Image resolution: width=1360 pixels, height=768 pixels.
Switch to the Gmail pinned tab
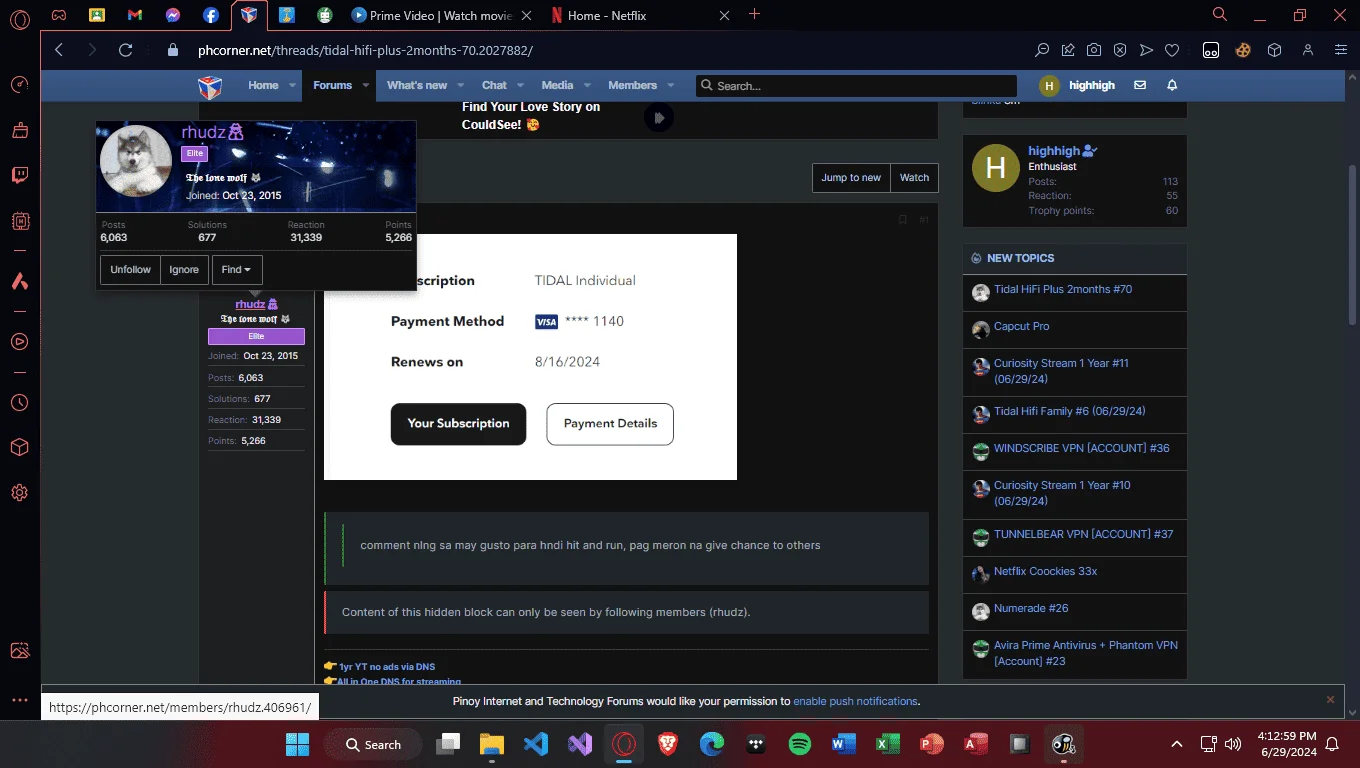[135, 15]
